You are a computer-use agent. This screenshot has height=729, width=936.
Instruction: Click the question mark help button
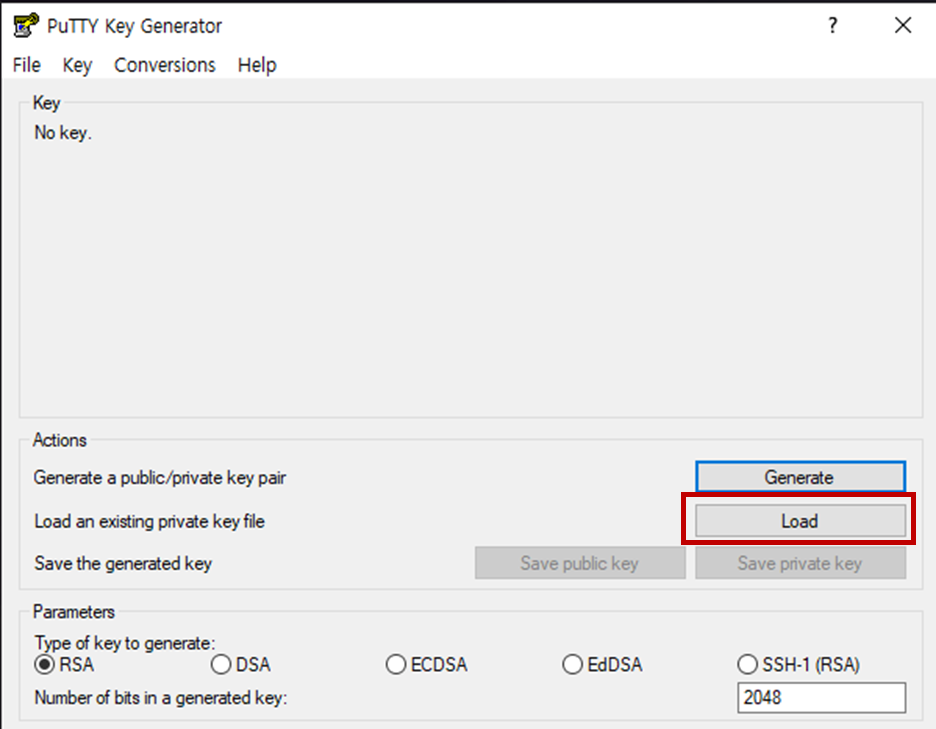833,26
